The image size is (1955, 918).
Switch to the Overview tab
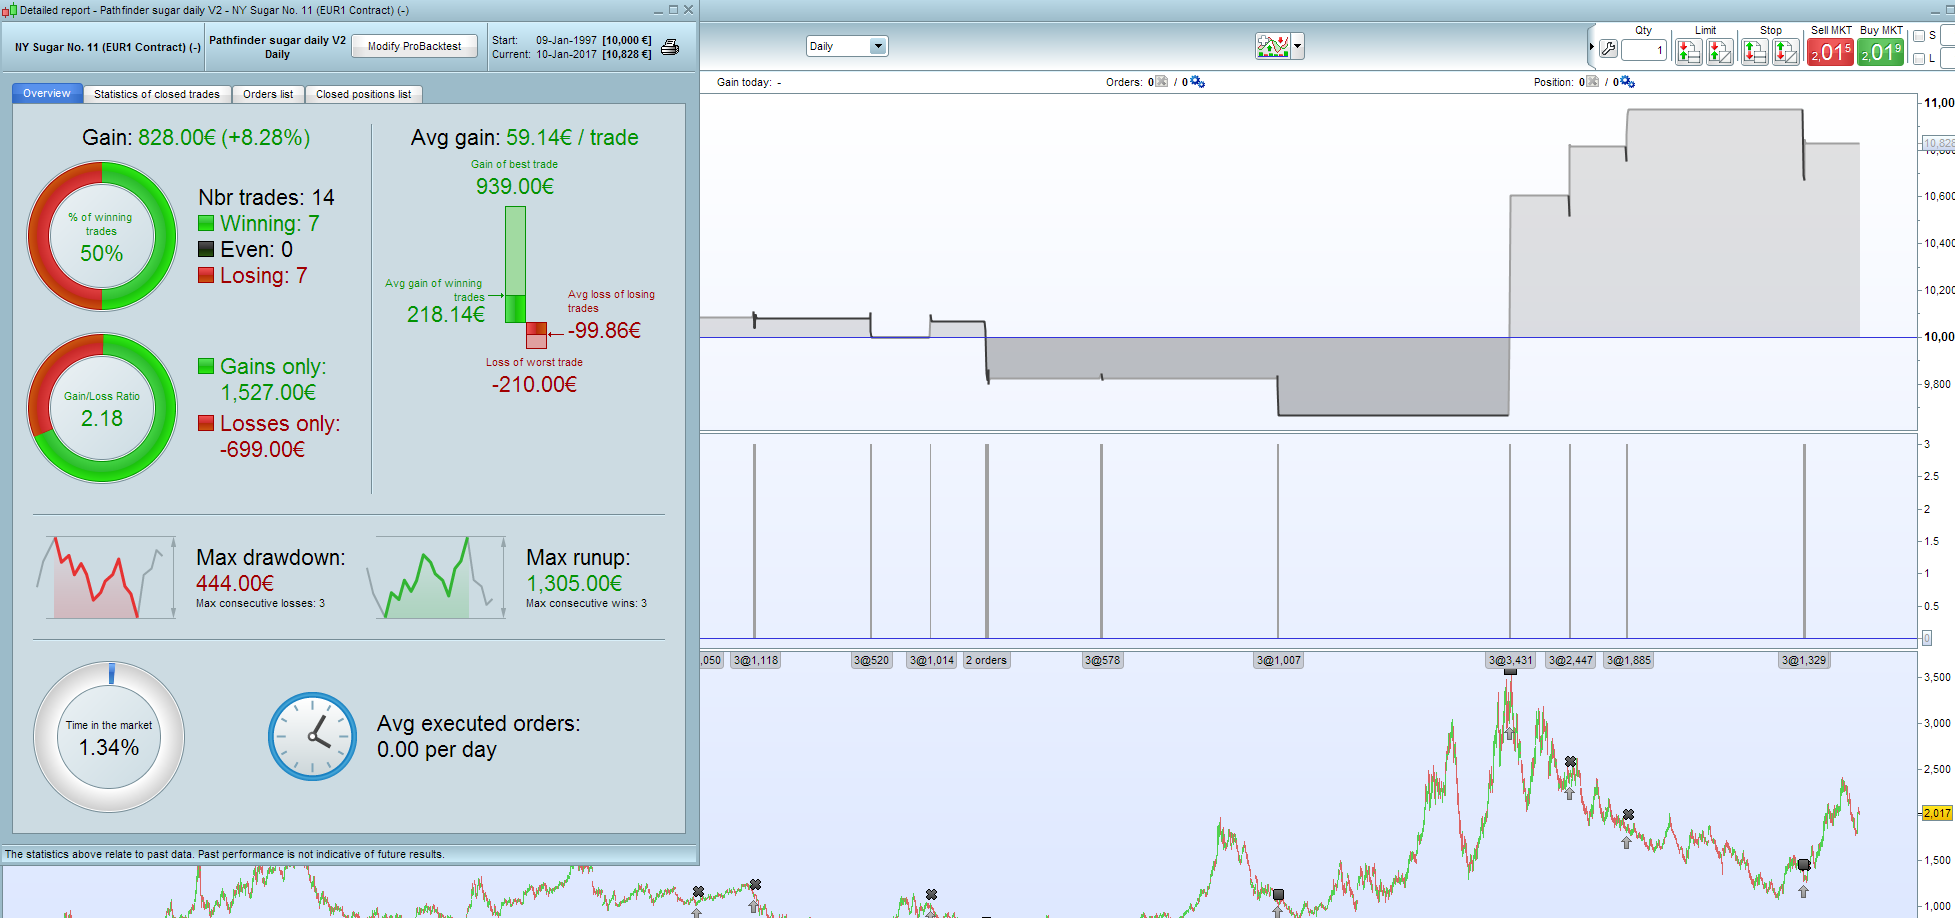pos(47,94)
